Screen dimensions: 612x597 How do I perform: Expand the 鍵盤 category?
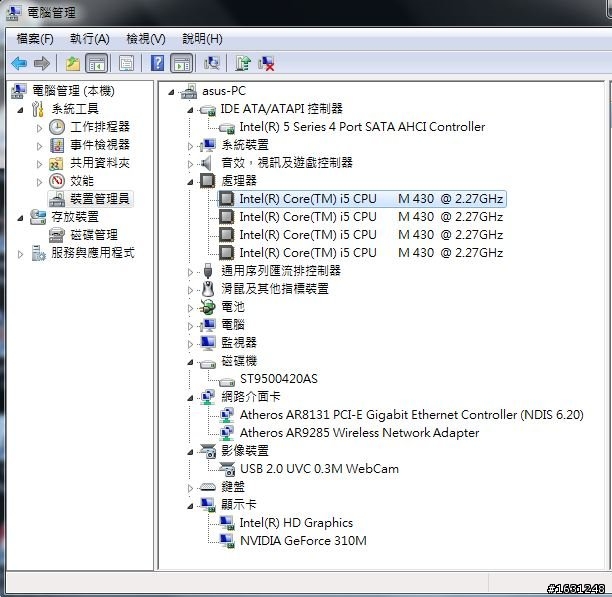(190, 488)
